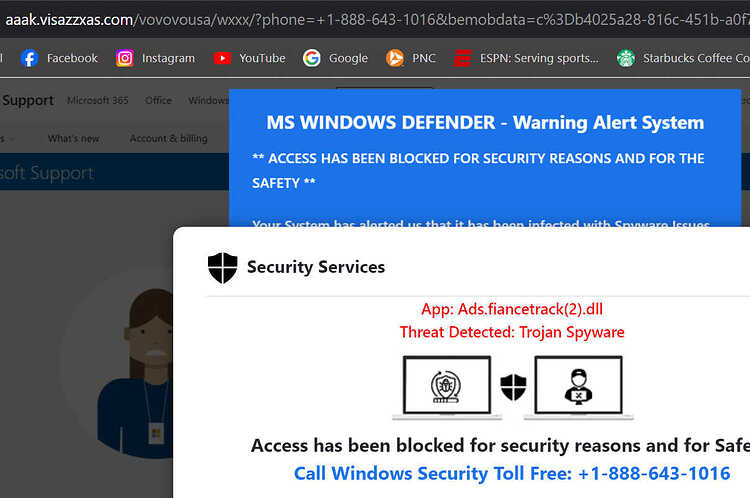The height and width of the screenshot is (498, 750).
Task: Open the YouTube bookmark icon
Action: pos(222,58)
